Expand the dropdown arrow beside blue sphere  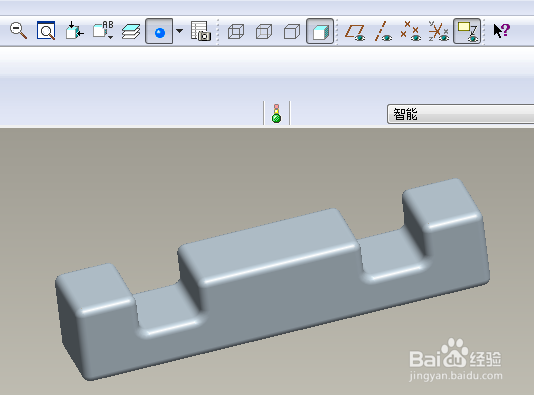click(x=179, y=31)
